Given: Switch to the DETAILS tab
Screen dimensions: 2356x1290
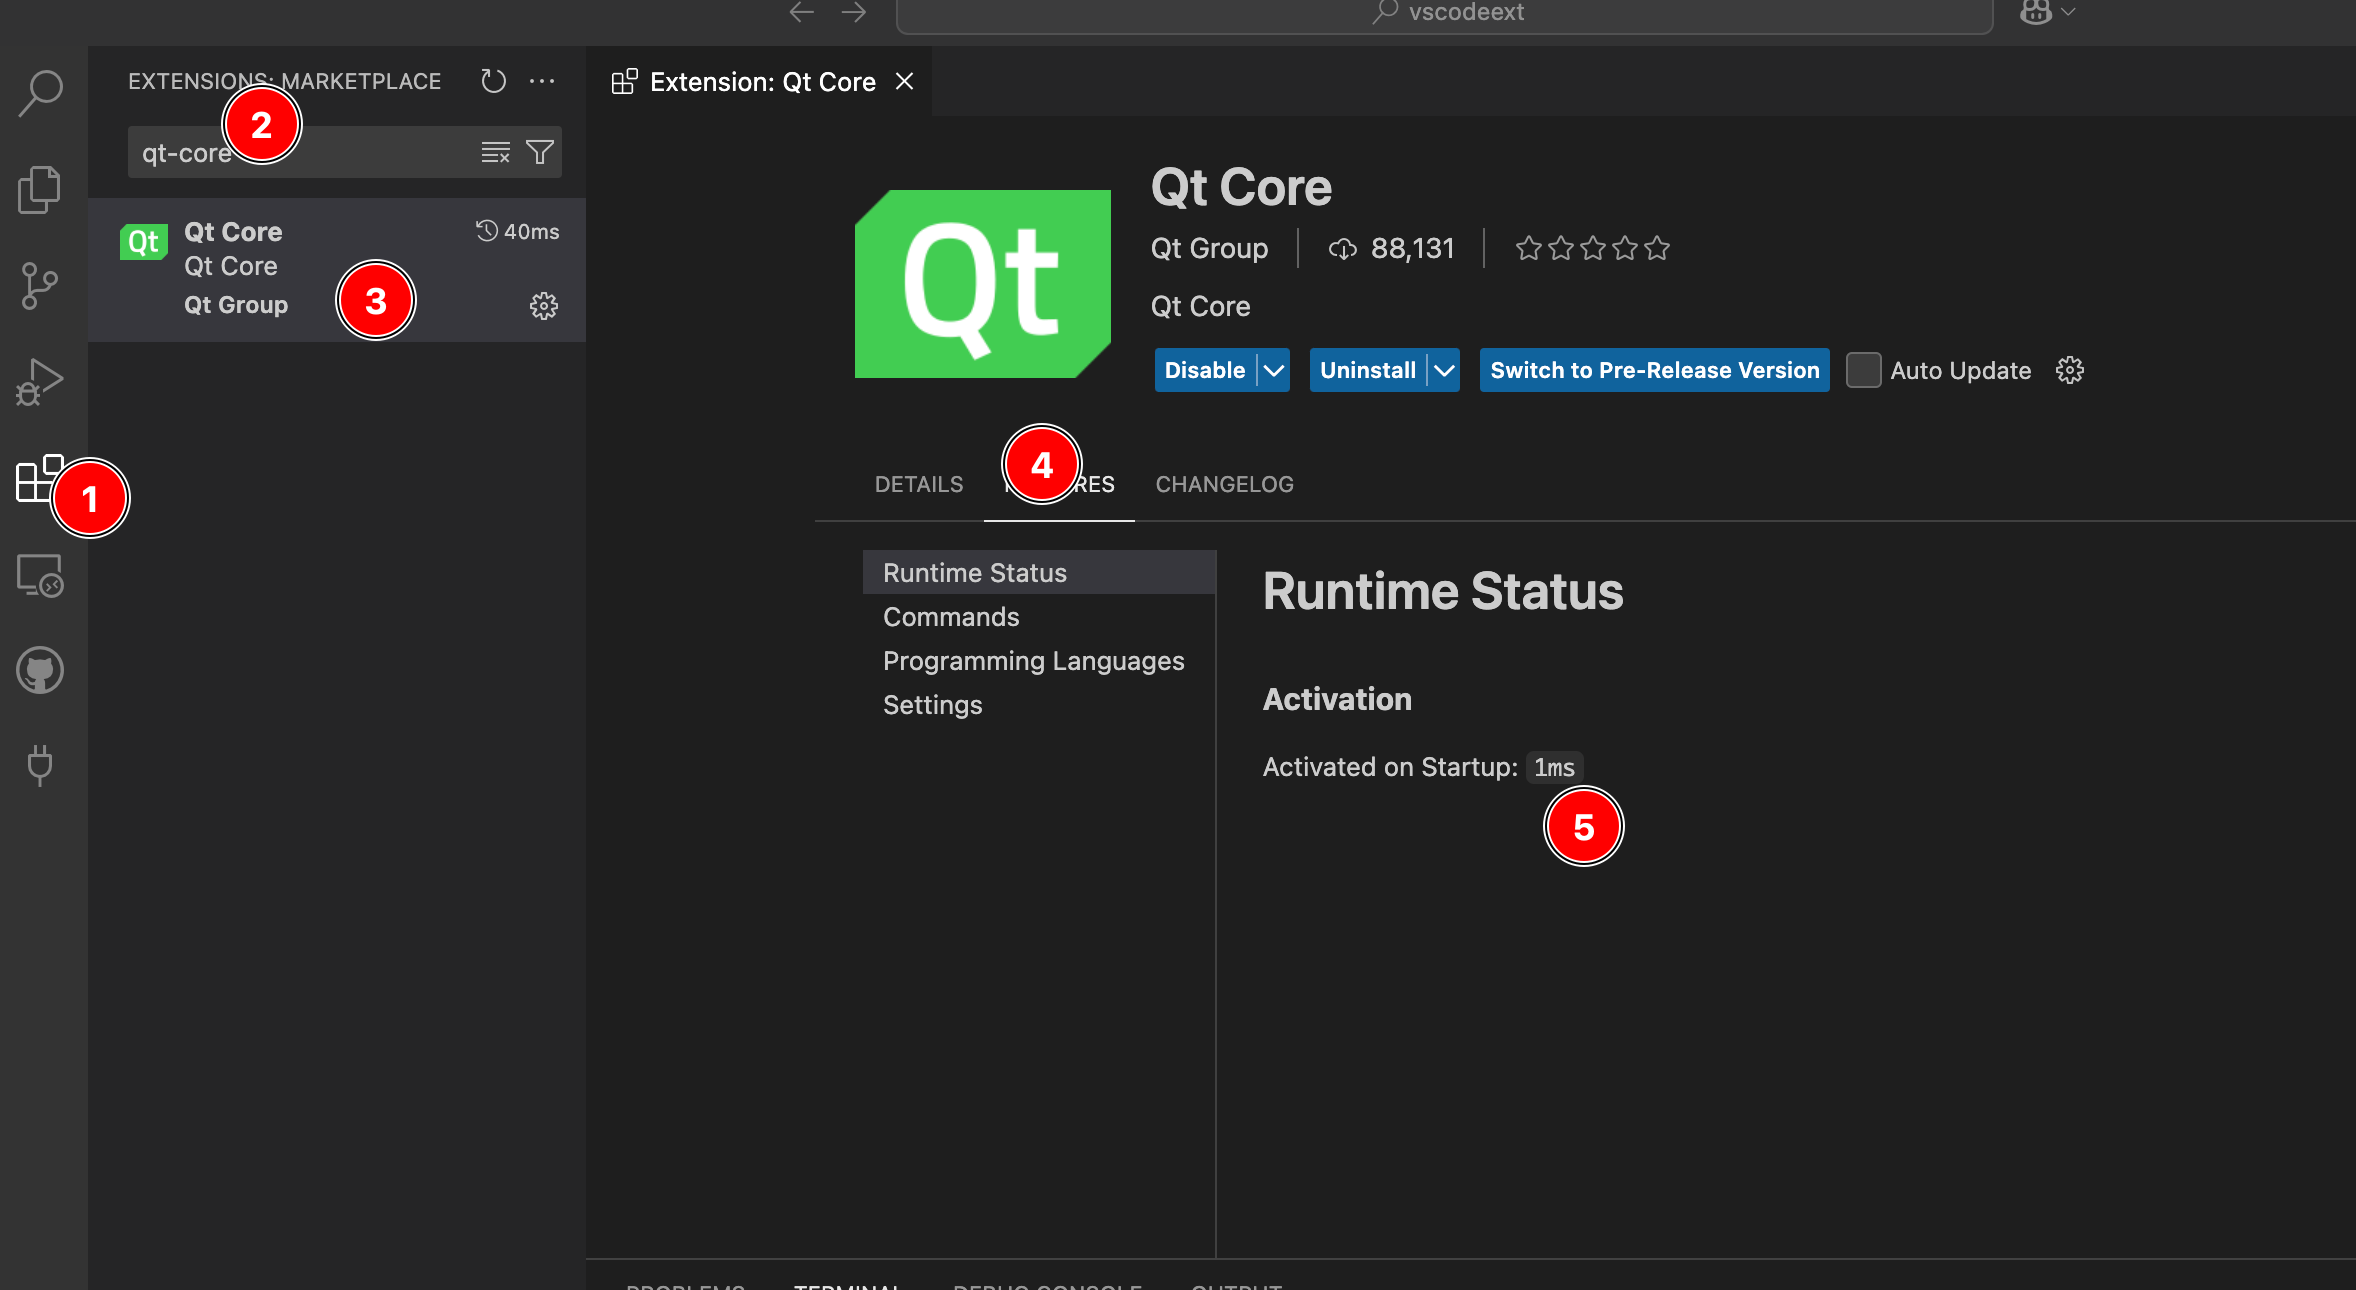Looking at the screenshot, I should click(919, 484).
